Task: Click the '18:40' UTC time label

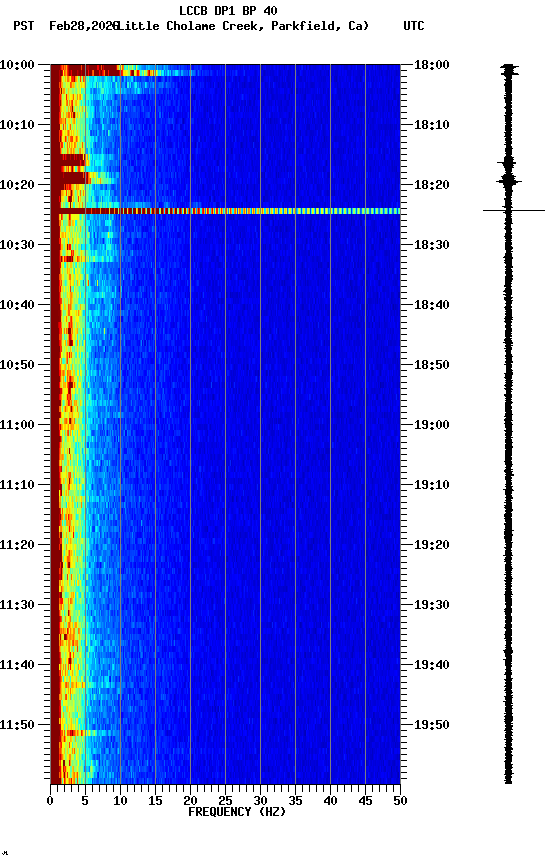Action: click(x=432, y=305)
